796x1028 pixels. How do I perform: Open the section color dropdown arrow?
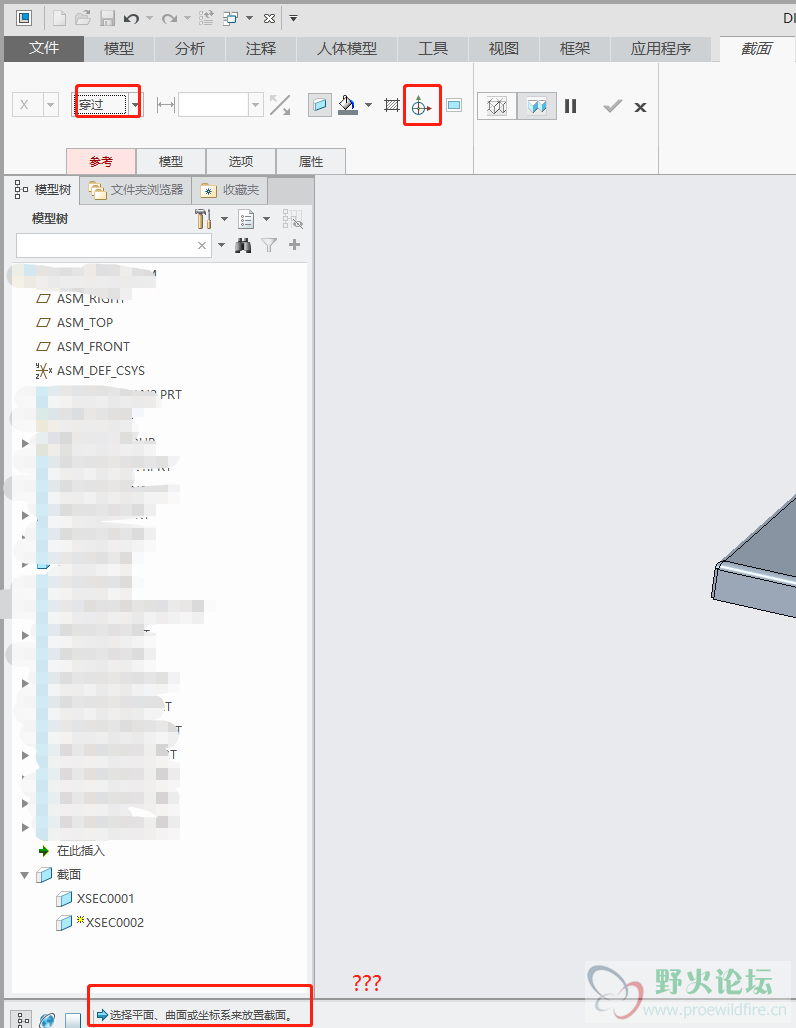tap(368, 105)
